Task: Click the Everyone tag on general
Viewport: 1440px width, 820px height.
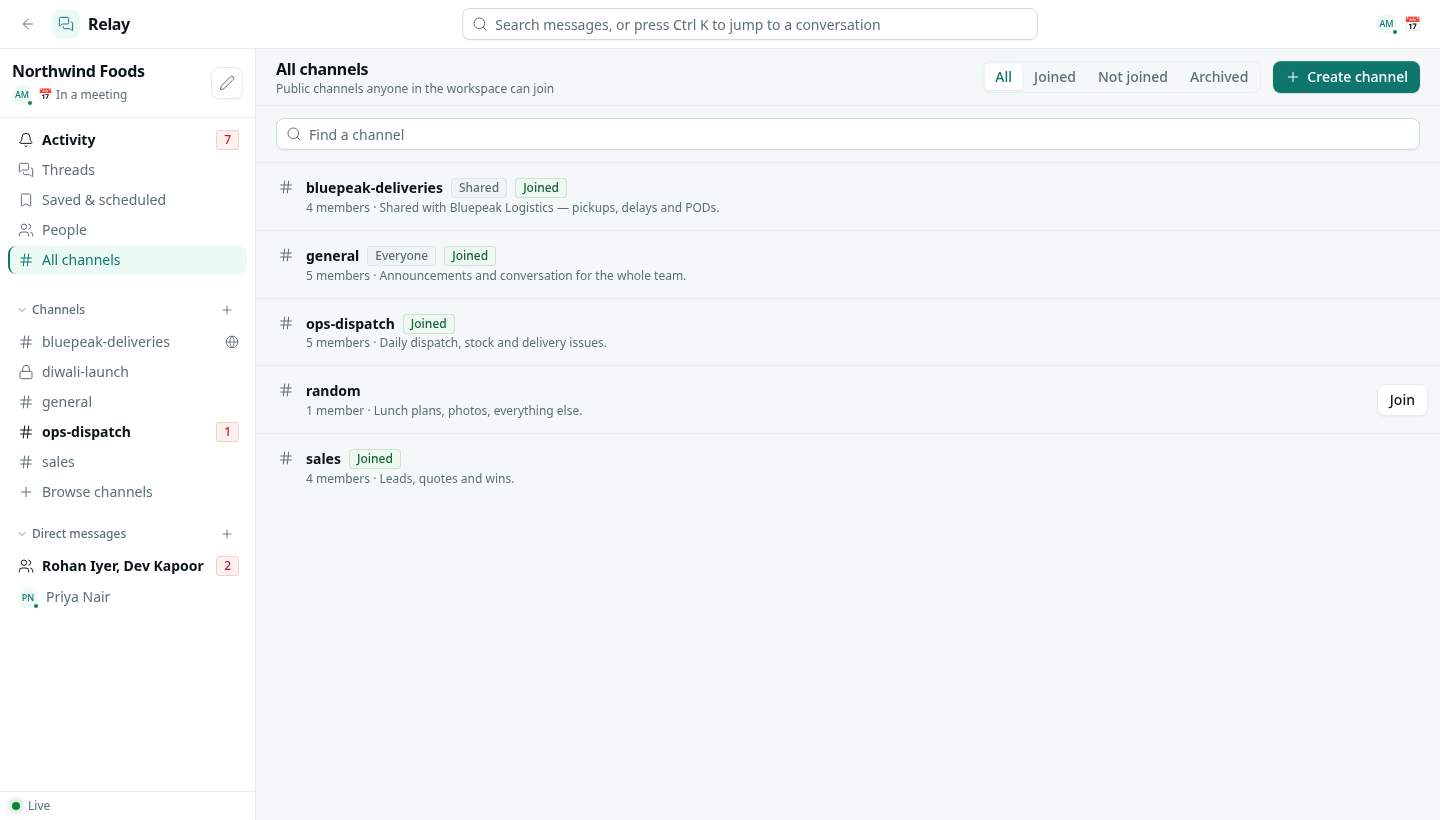Action: [x=401, y=256]
